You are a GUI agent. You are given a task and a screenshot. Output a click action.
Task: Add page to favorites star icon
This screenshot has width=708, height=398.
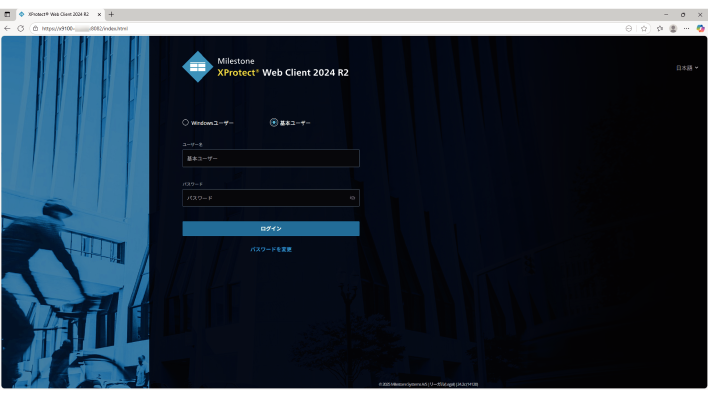click(644, 28)
